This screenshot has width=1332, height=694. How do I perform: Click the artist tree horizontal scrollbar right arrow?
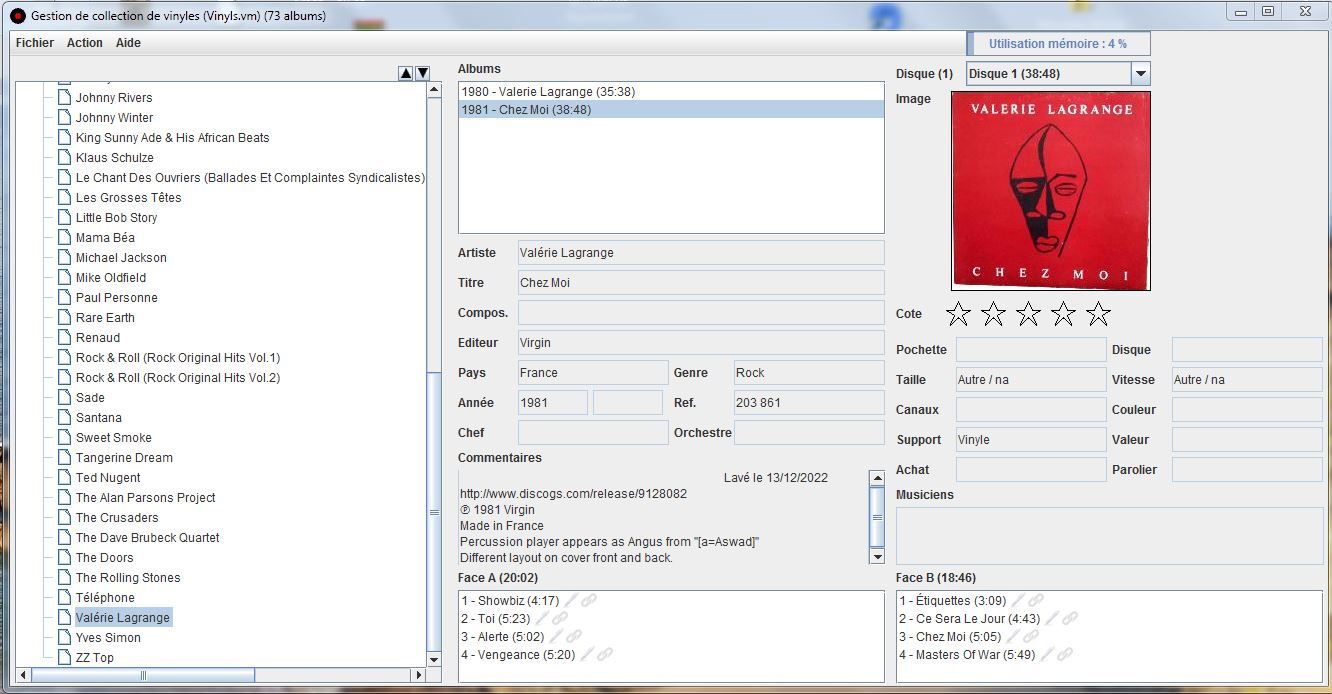click(419, 675)
